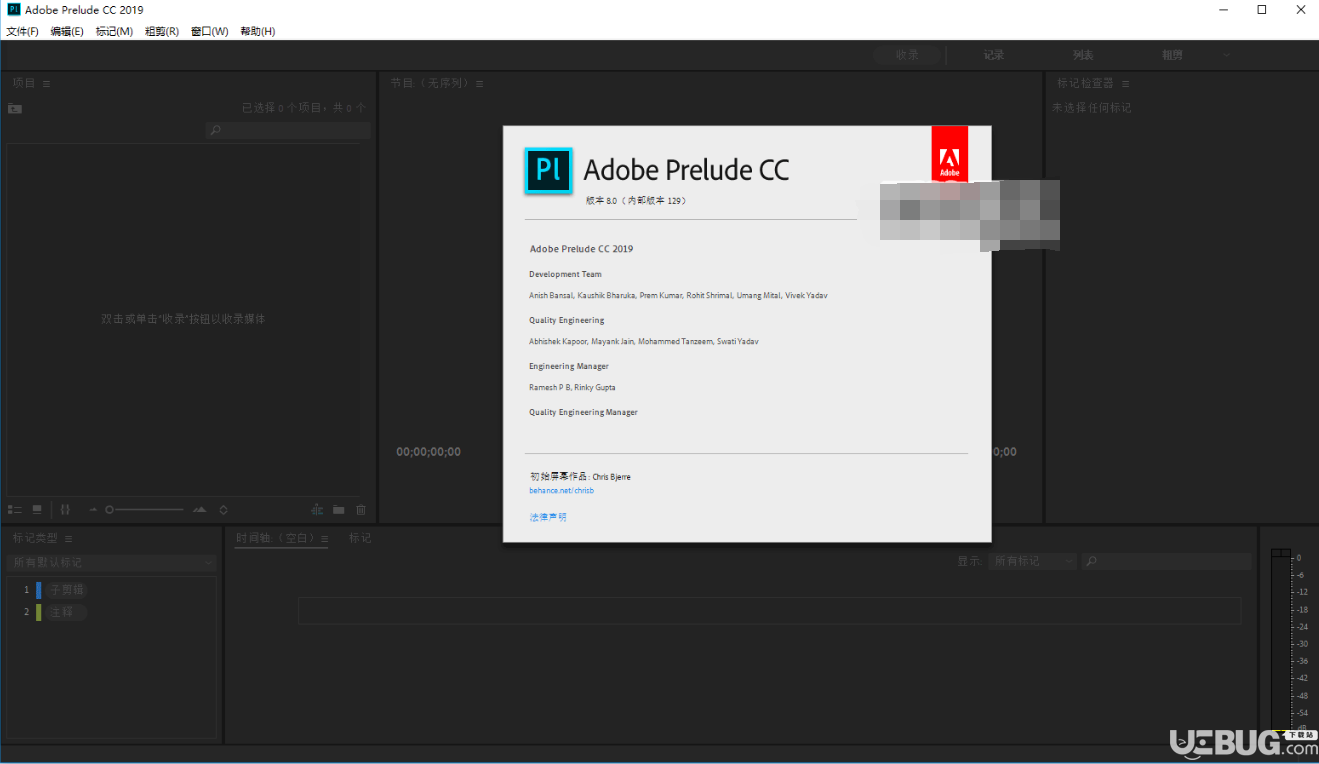This screenshot has width=1319, height=764.
Task: Click the trash delete icon in Project panel
Action: pos(361,510)
